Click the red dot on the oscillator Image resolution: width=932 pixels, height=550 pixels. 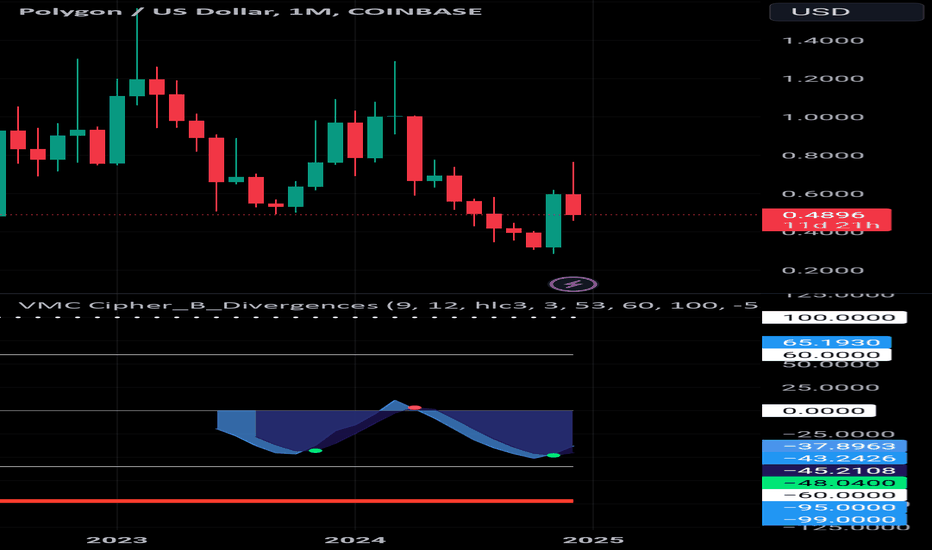point(414,408)
